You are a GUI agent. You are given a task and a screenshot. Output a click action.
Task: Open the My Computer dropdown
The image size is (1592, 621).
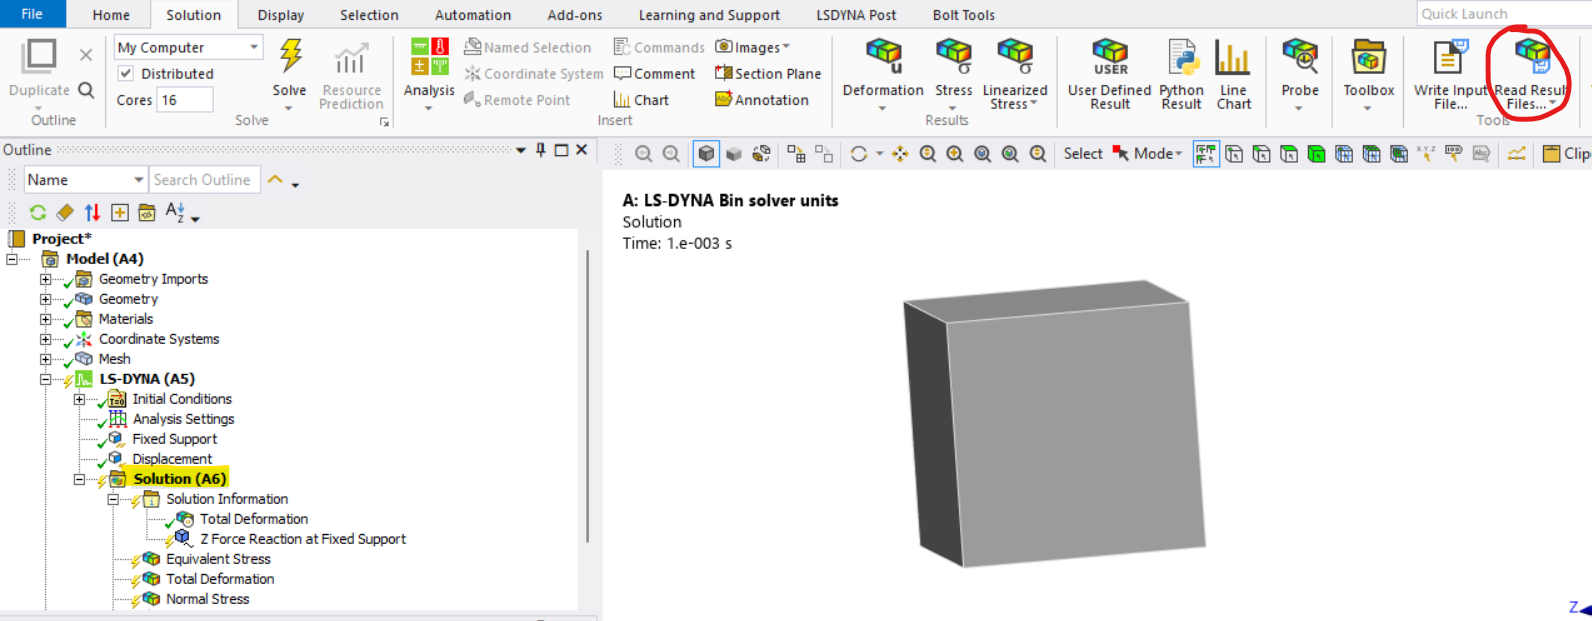point(254,47)
